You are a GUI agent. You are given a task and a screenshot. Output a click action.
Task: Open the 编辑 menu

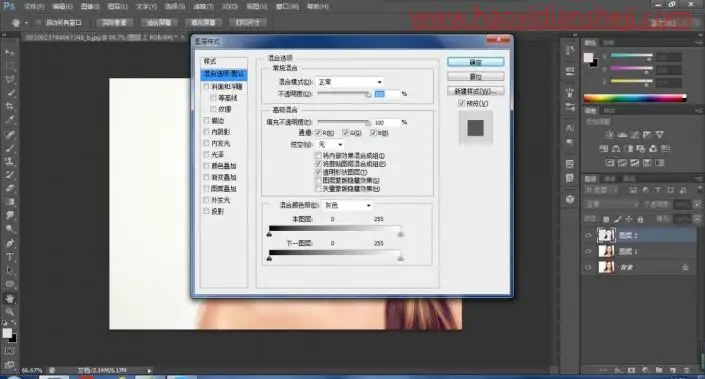[x=62, y=6]
